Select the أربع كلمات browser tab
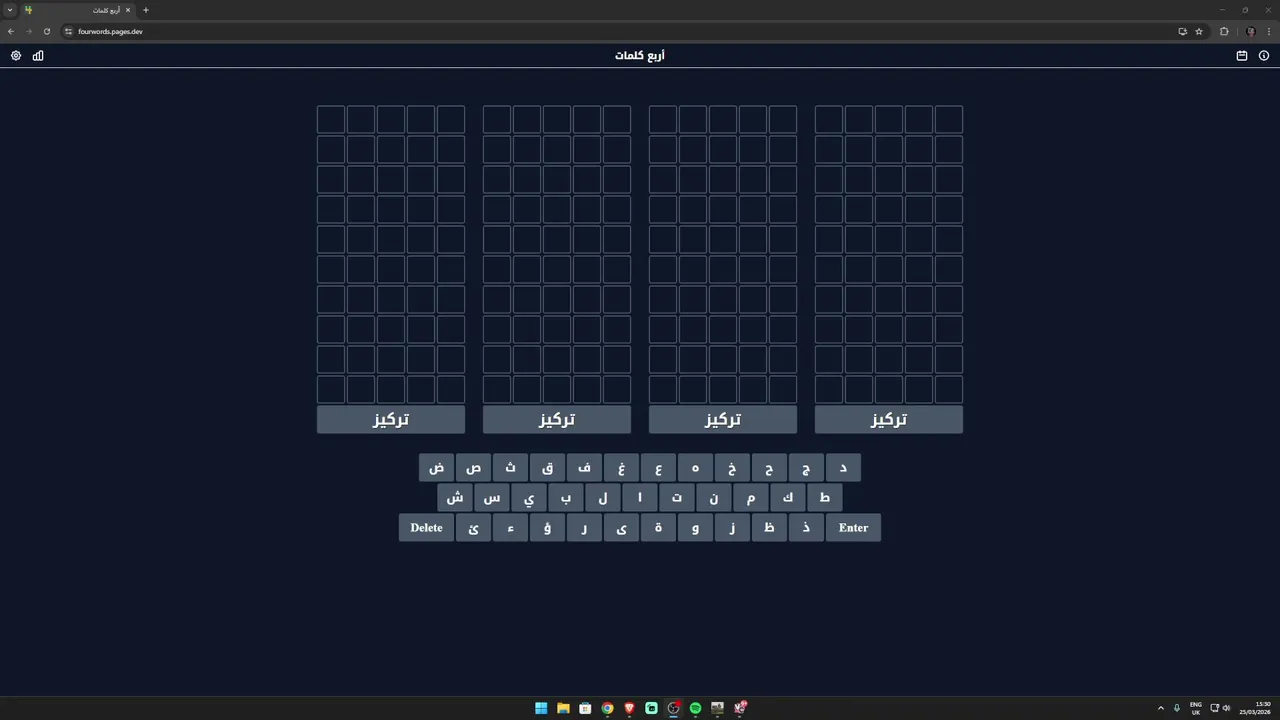This screenshot has height=720, width=1280. tap(78, 10)
